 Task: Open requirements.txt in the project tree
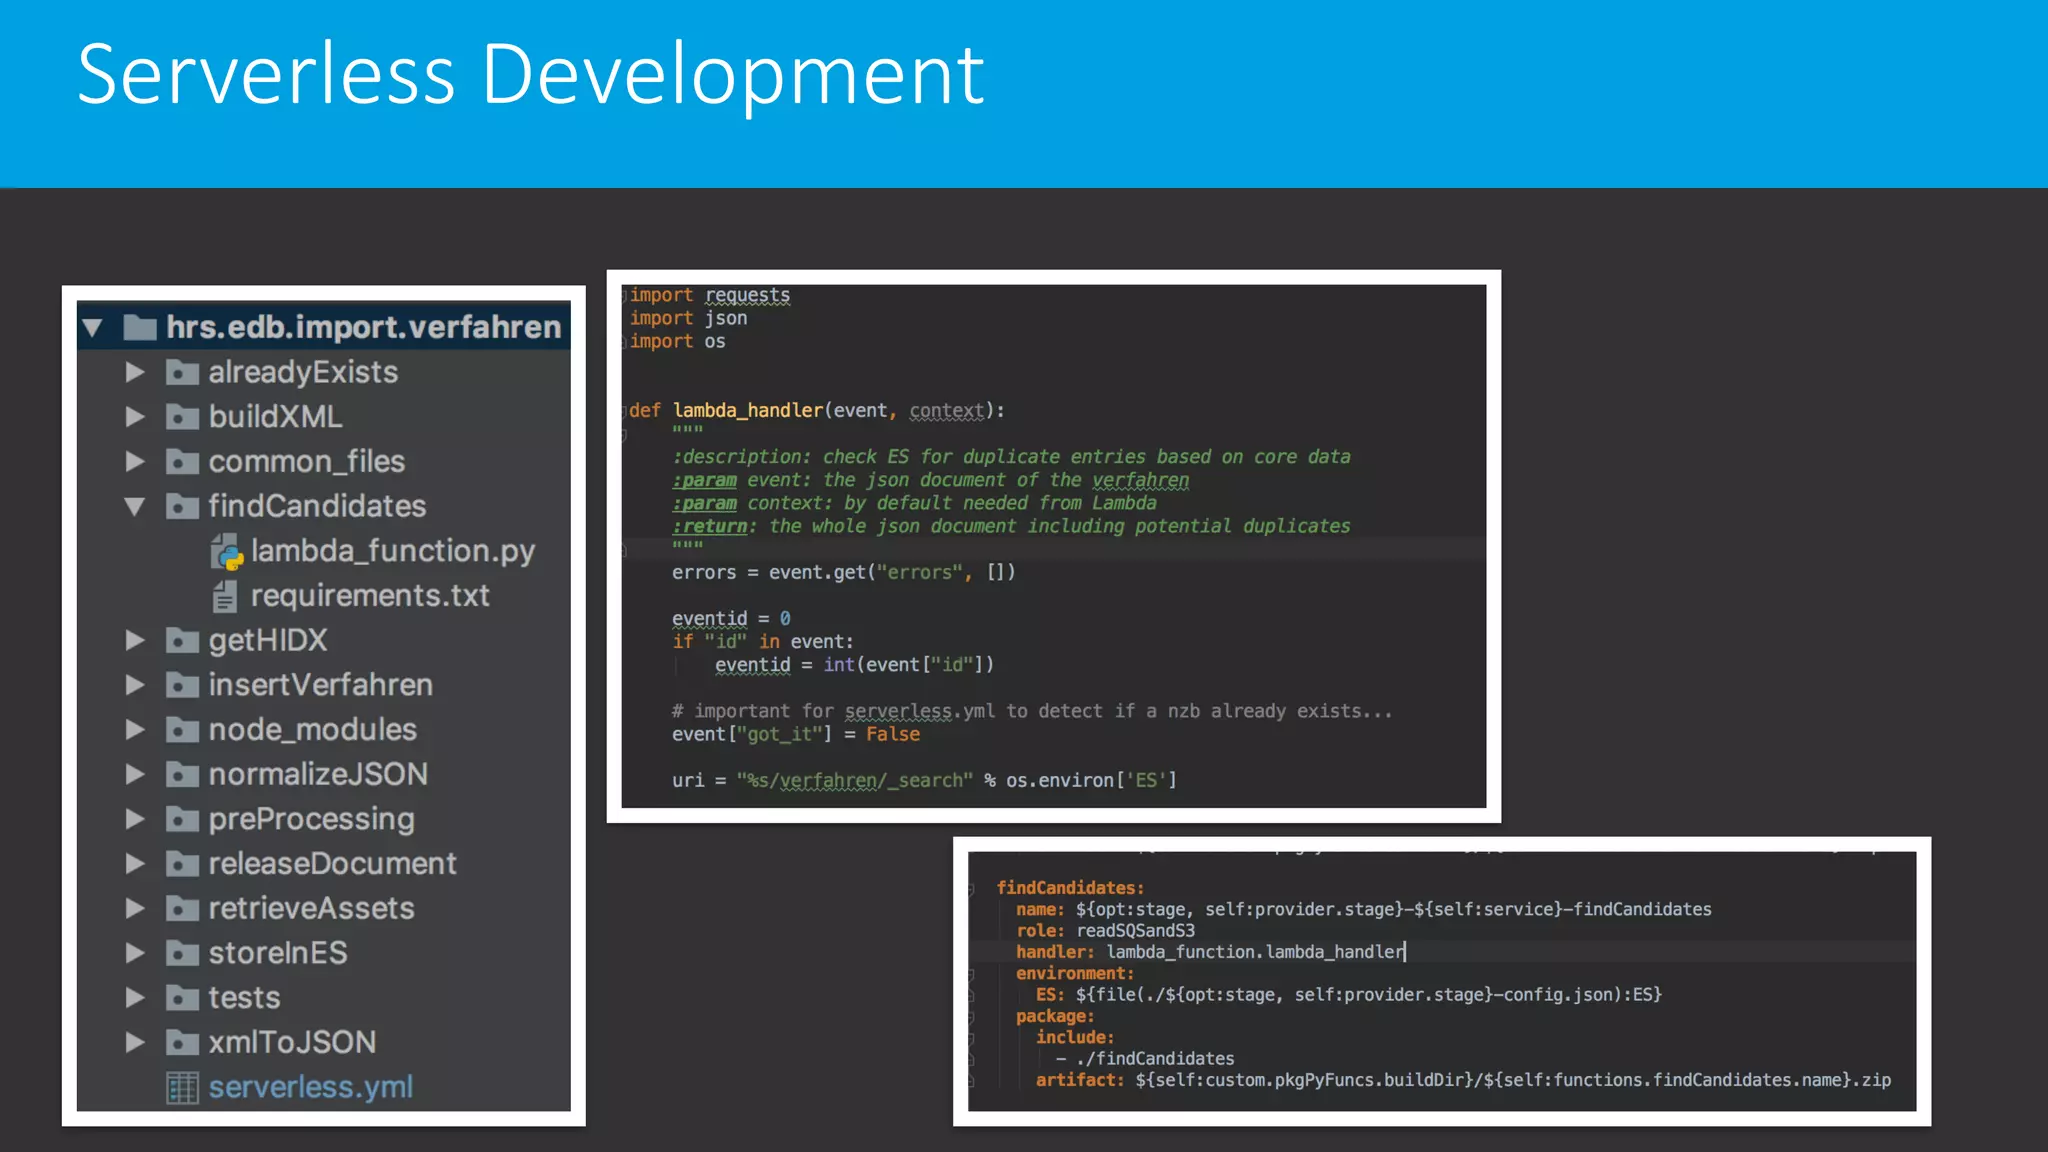pos(370,595)
